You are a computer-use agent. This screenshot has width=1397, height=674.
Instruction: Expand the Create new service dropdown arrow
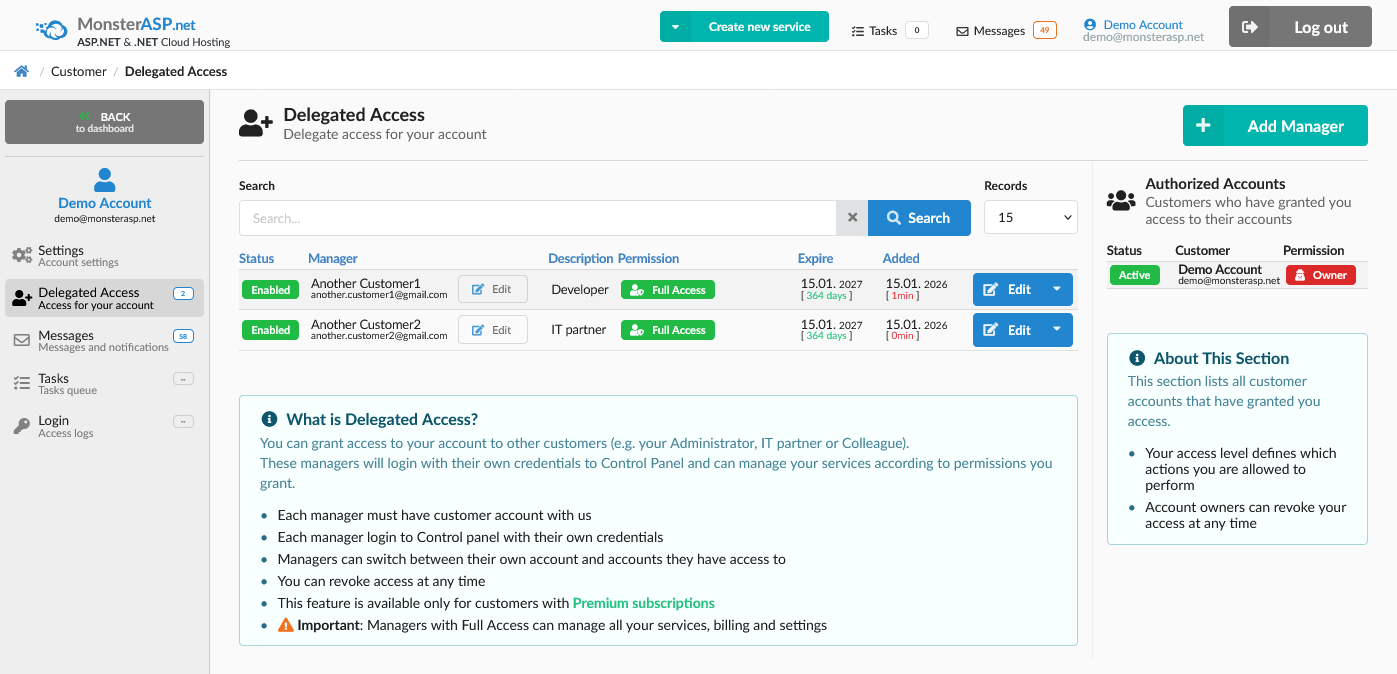(x=675, y=27)
